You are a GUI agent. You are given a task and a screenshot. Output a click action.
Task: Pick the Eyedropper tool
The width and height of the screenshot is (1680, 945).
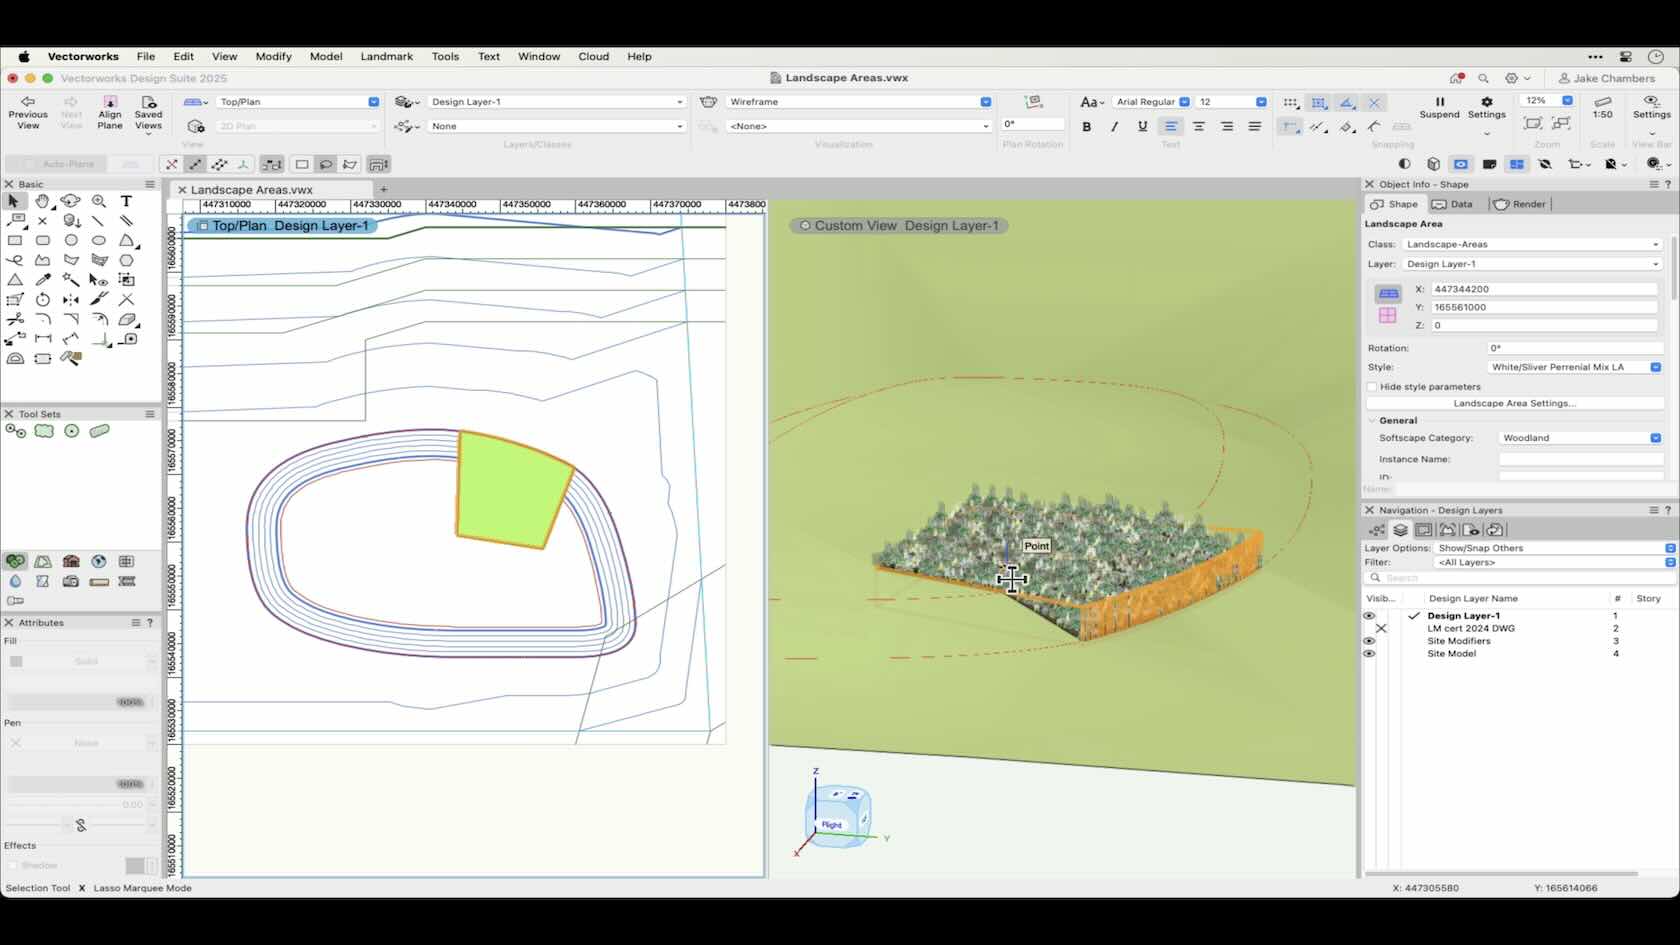click(43, 280)
